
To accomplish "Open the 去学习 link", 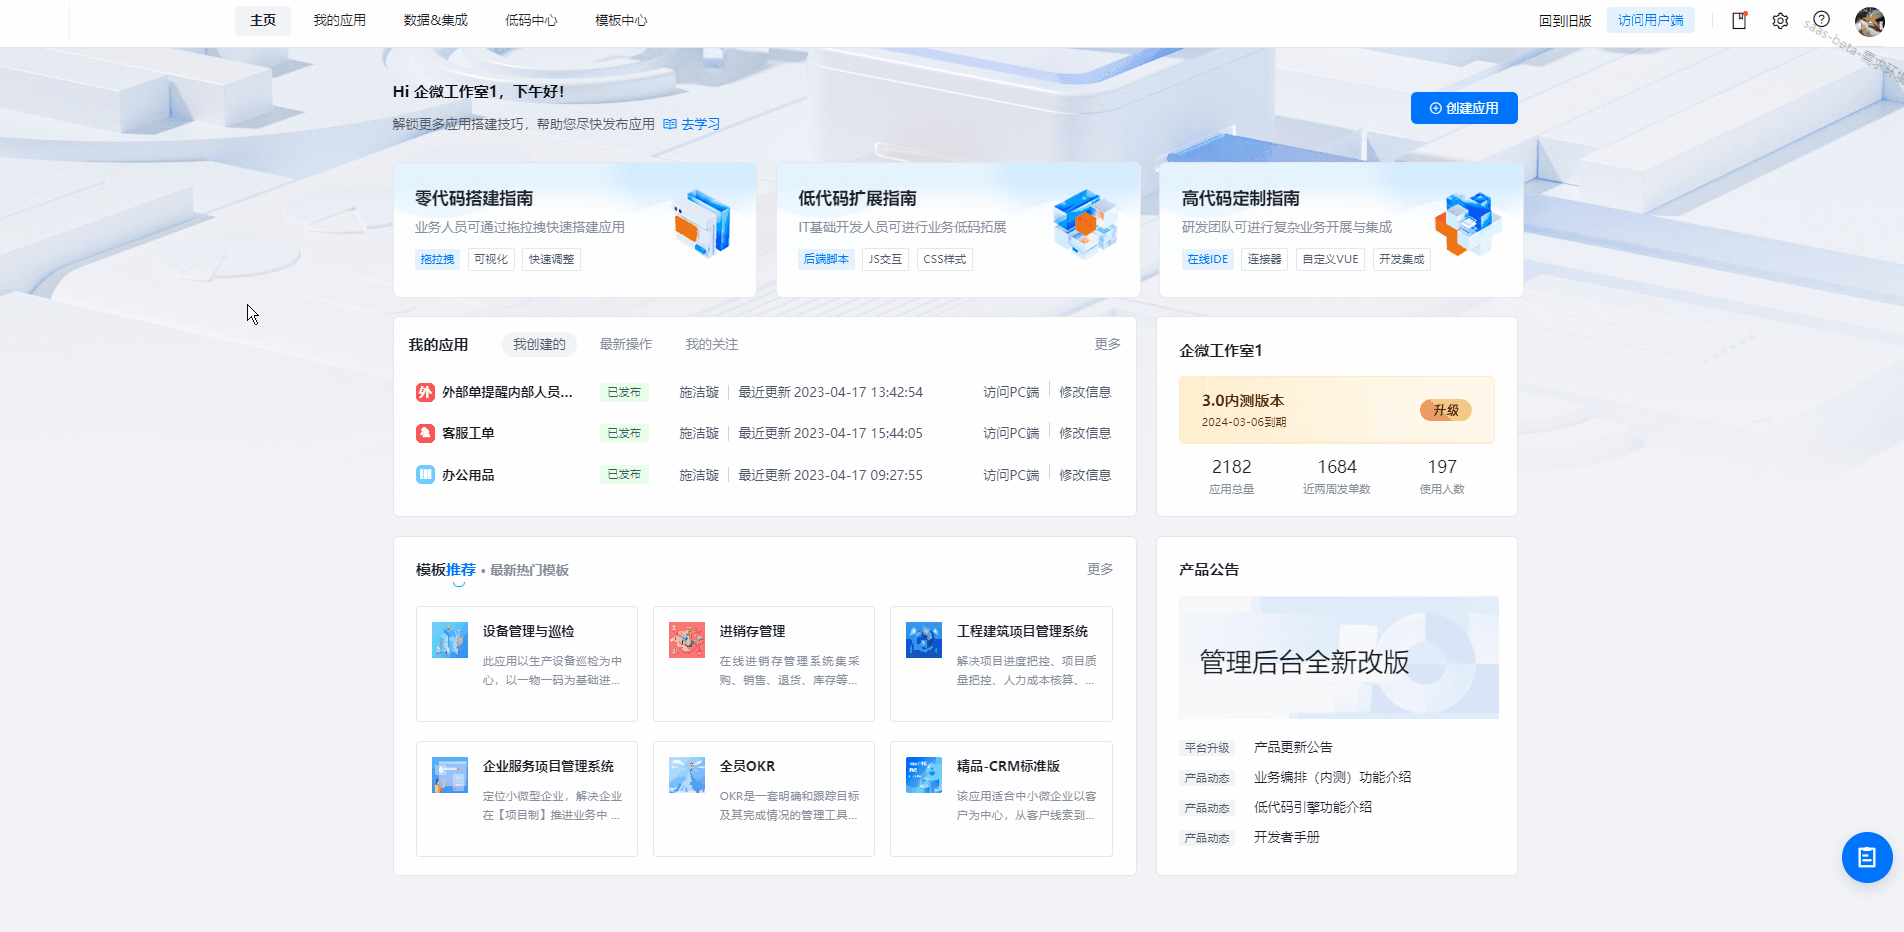I will pos(699,123).
